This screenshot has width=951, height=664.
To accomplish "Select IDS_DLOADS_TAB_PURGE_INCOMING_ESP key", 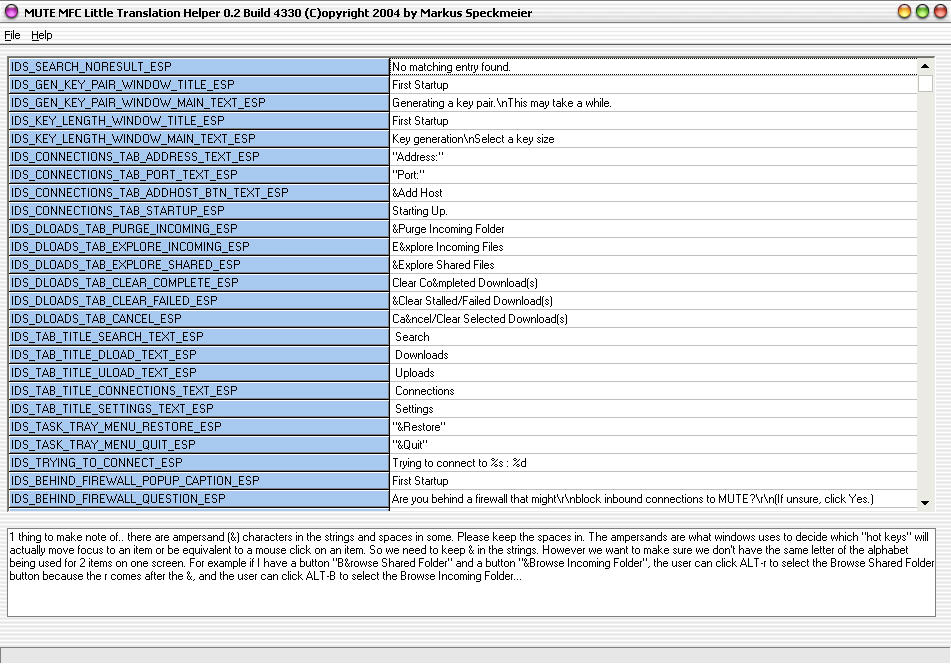I will 199,229.
